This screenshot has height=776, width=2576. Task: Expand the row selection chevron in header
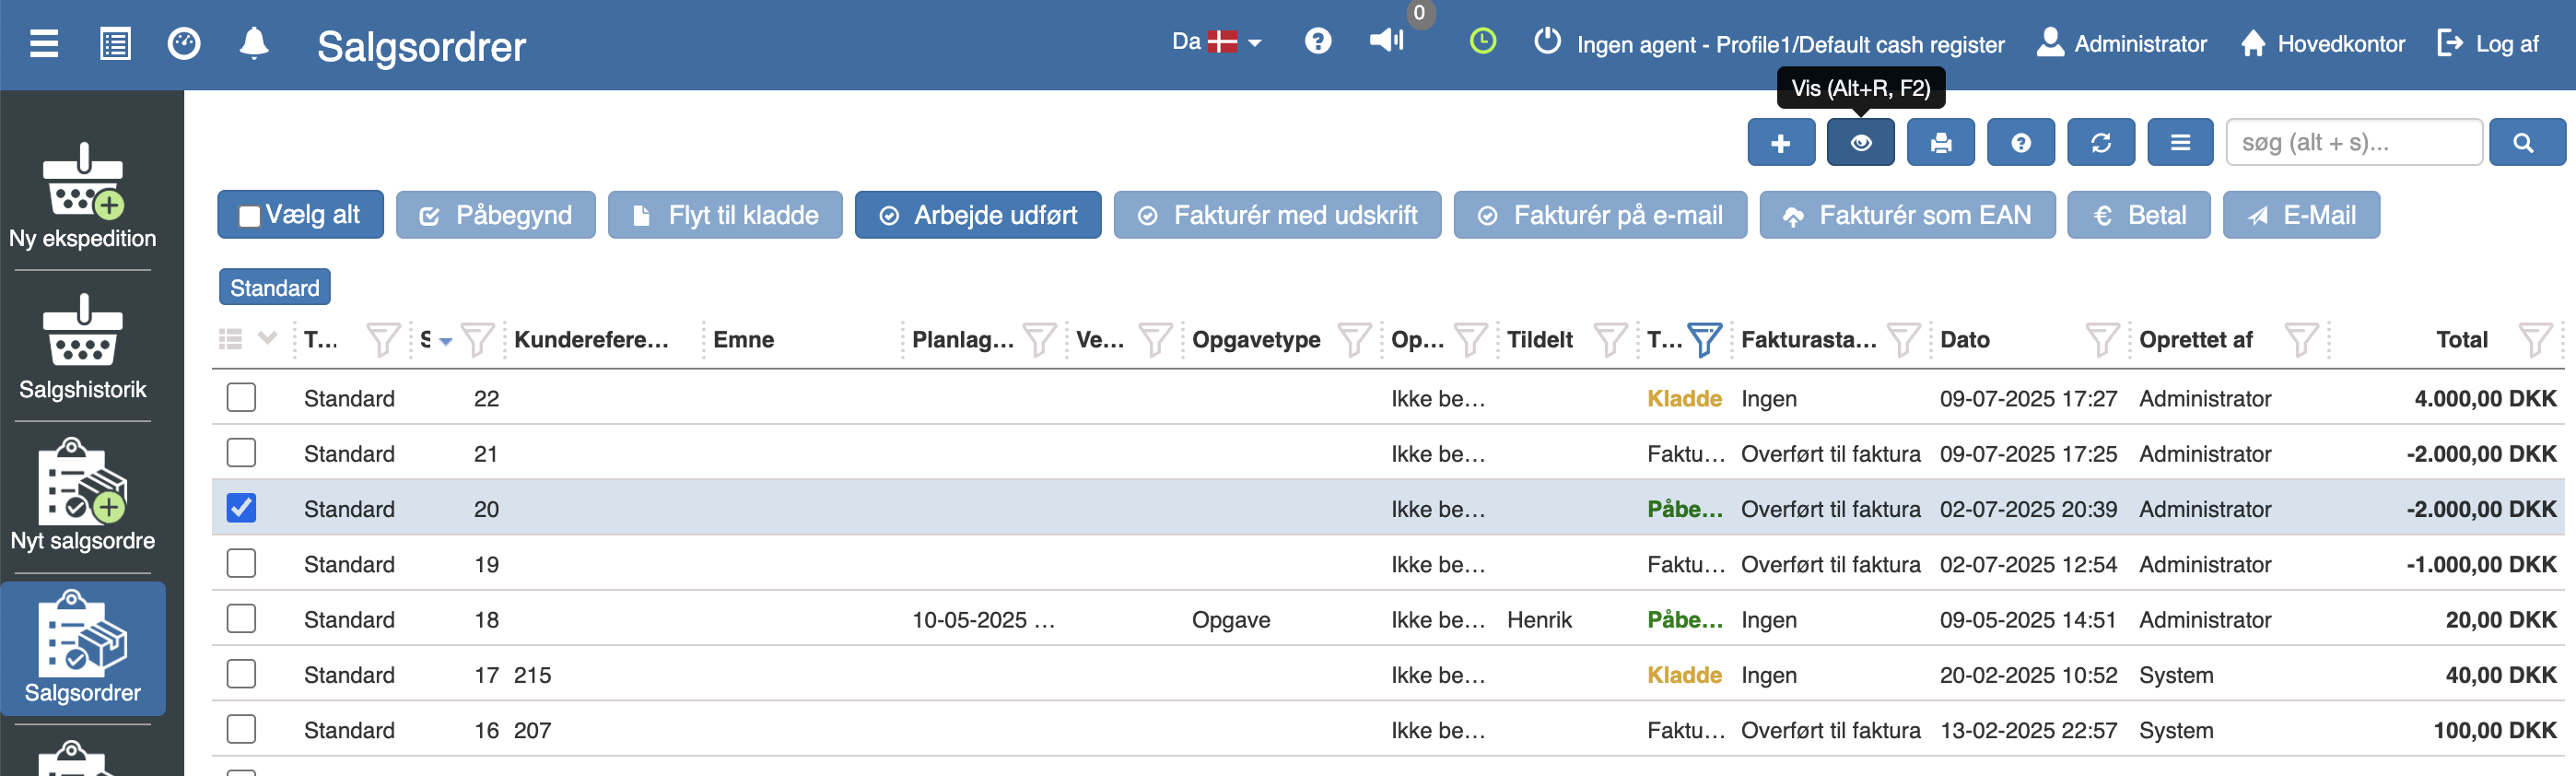(267, 338)
